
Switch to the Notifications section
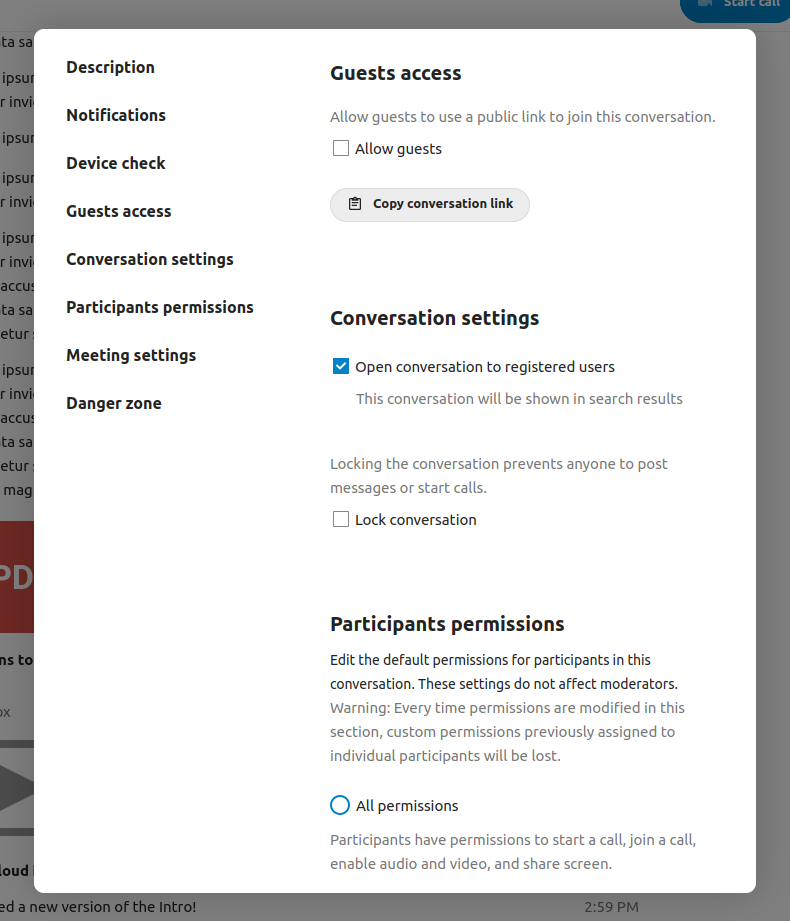[x=116, y=115]
